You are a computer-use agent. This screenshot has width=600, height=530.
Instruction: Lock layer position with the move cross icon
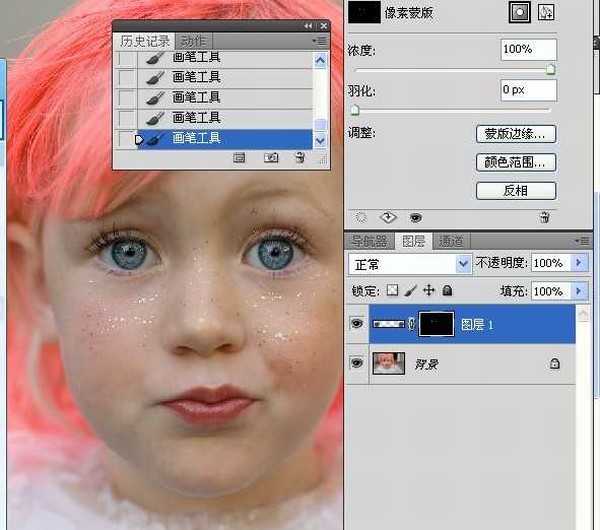[429, 290]
